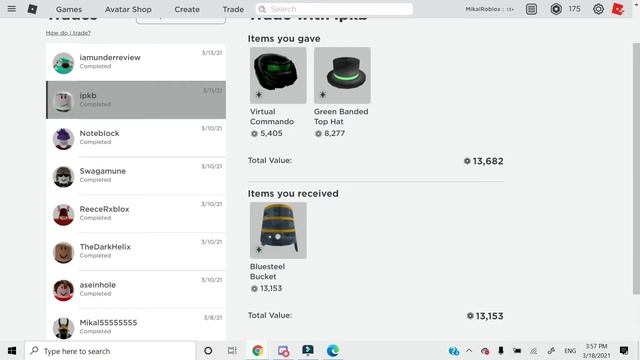This screenshot has width=640, height=360.
Task: Select the aseinhole trade
Action: [136, 290]
